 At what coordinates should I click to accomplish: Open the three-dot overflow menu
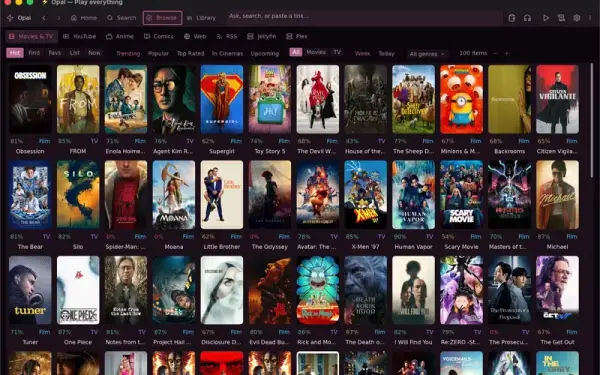pos(590,18)
